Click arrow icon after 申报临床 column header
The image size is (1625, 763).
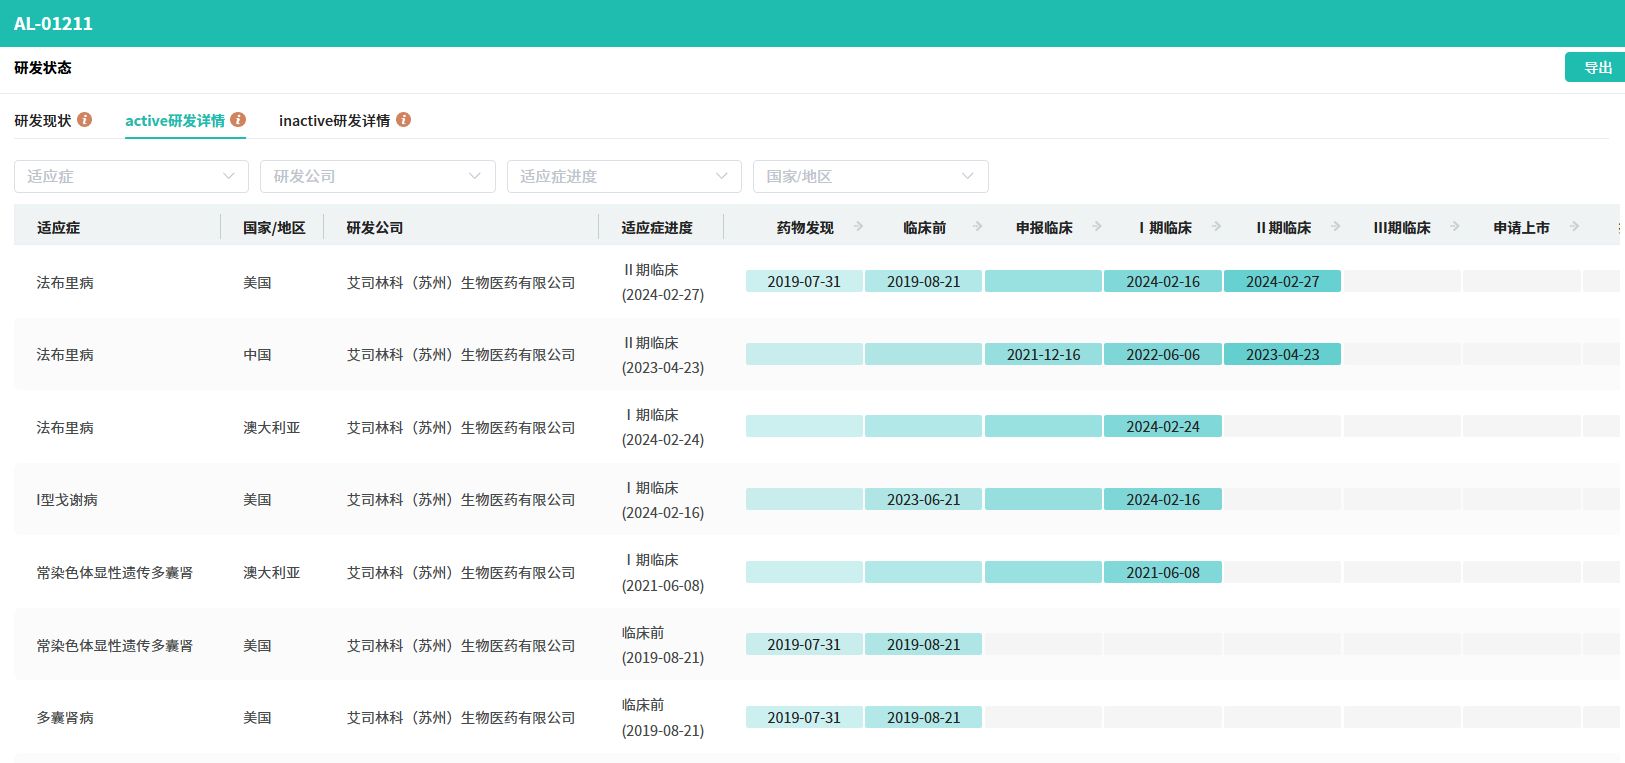(1097, 227)
